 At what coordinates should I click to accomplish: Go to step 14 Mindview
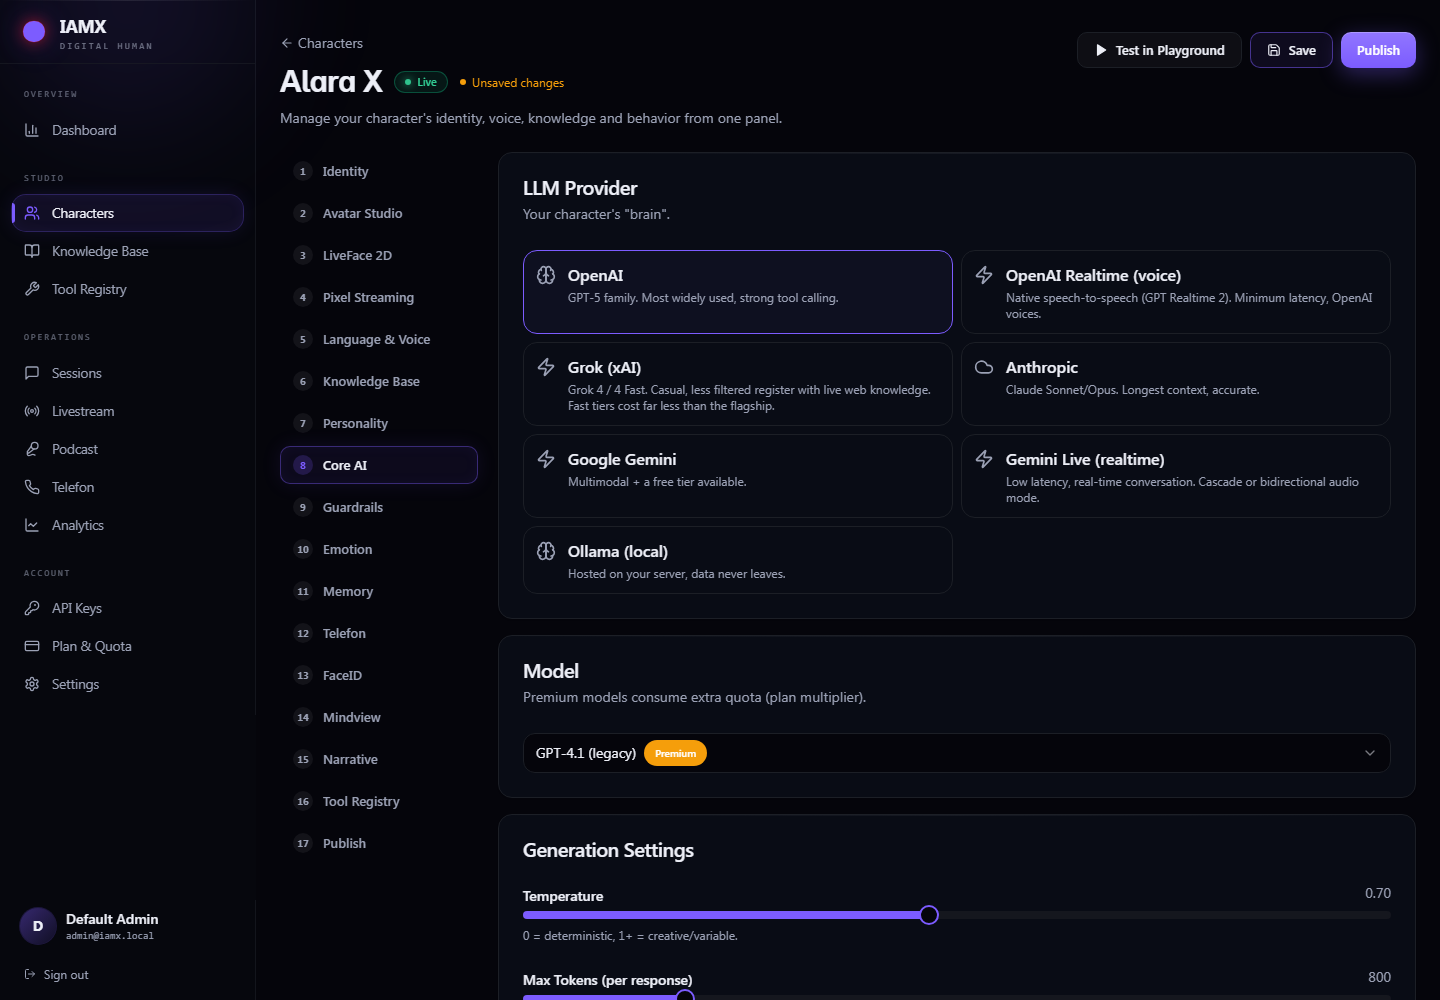tap(378, 717)
